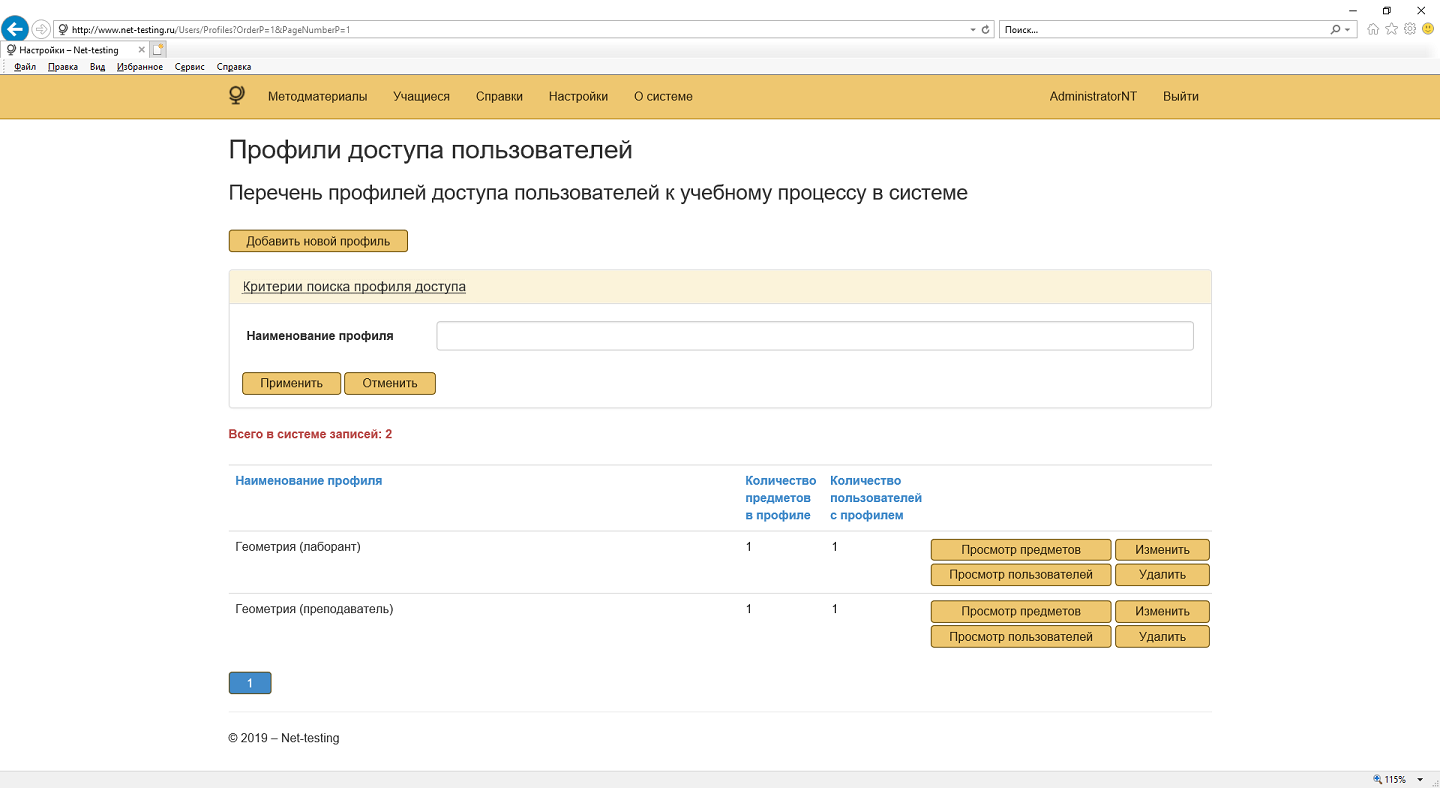
Task: Open browser home page icon
Action: tap(1373, 29)
